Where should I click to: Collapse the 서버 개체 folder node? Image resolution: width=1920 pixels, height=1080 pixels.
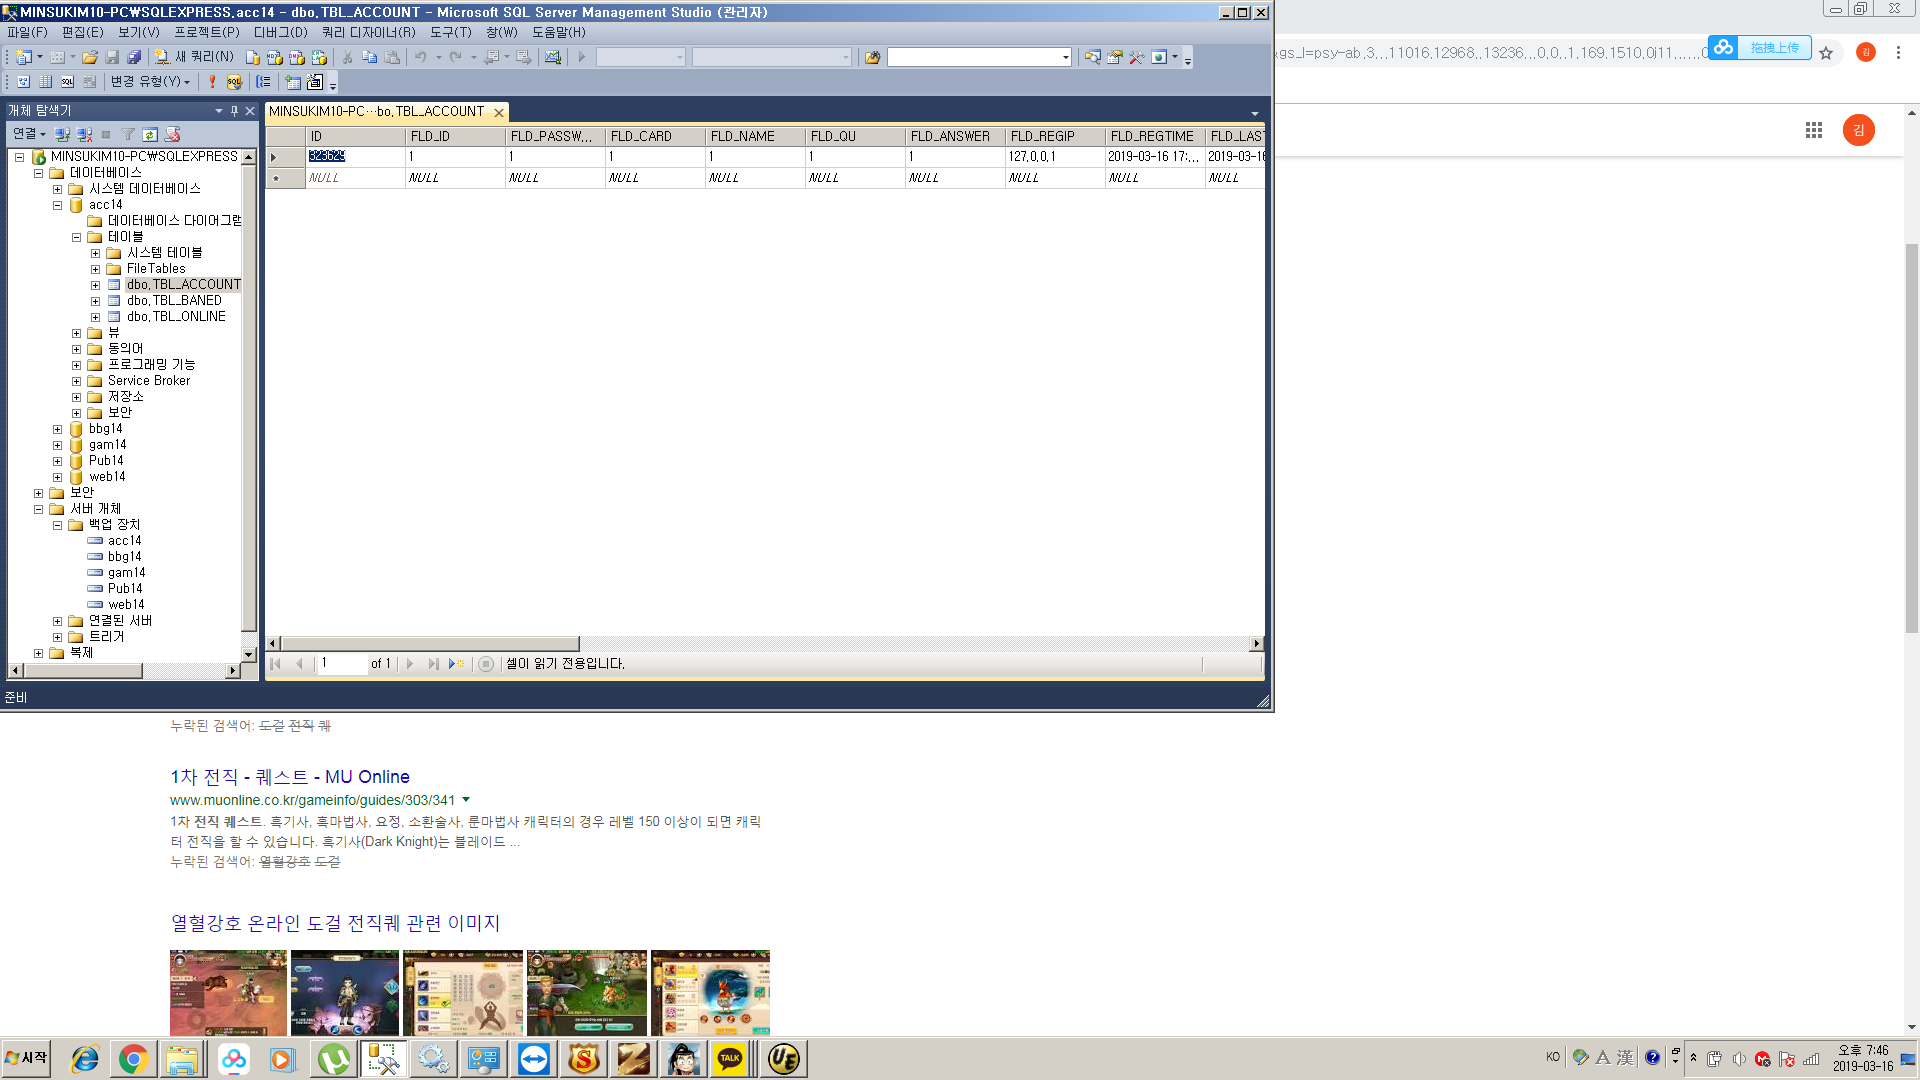click(38, 509)
